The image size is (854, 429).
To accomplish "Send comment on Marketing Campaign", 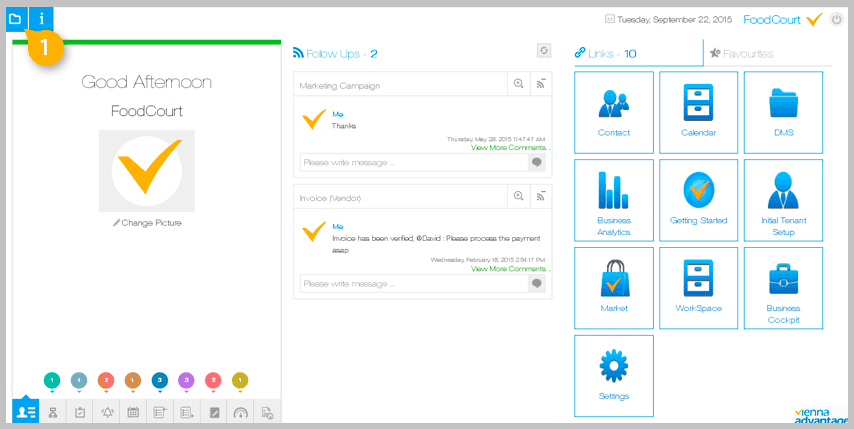I will pyautogui.click(x=536, y=162).
